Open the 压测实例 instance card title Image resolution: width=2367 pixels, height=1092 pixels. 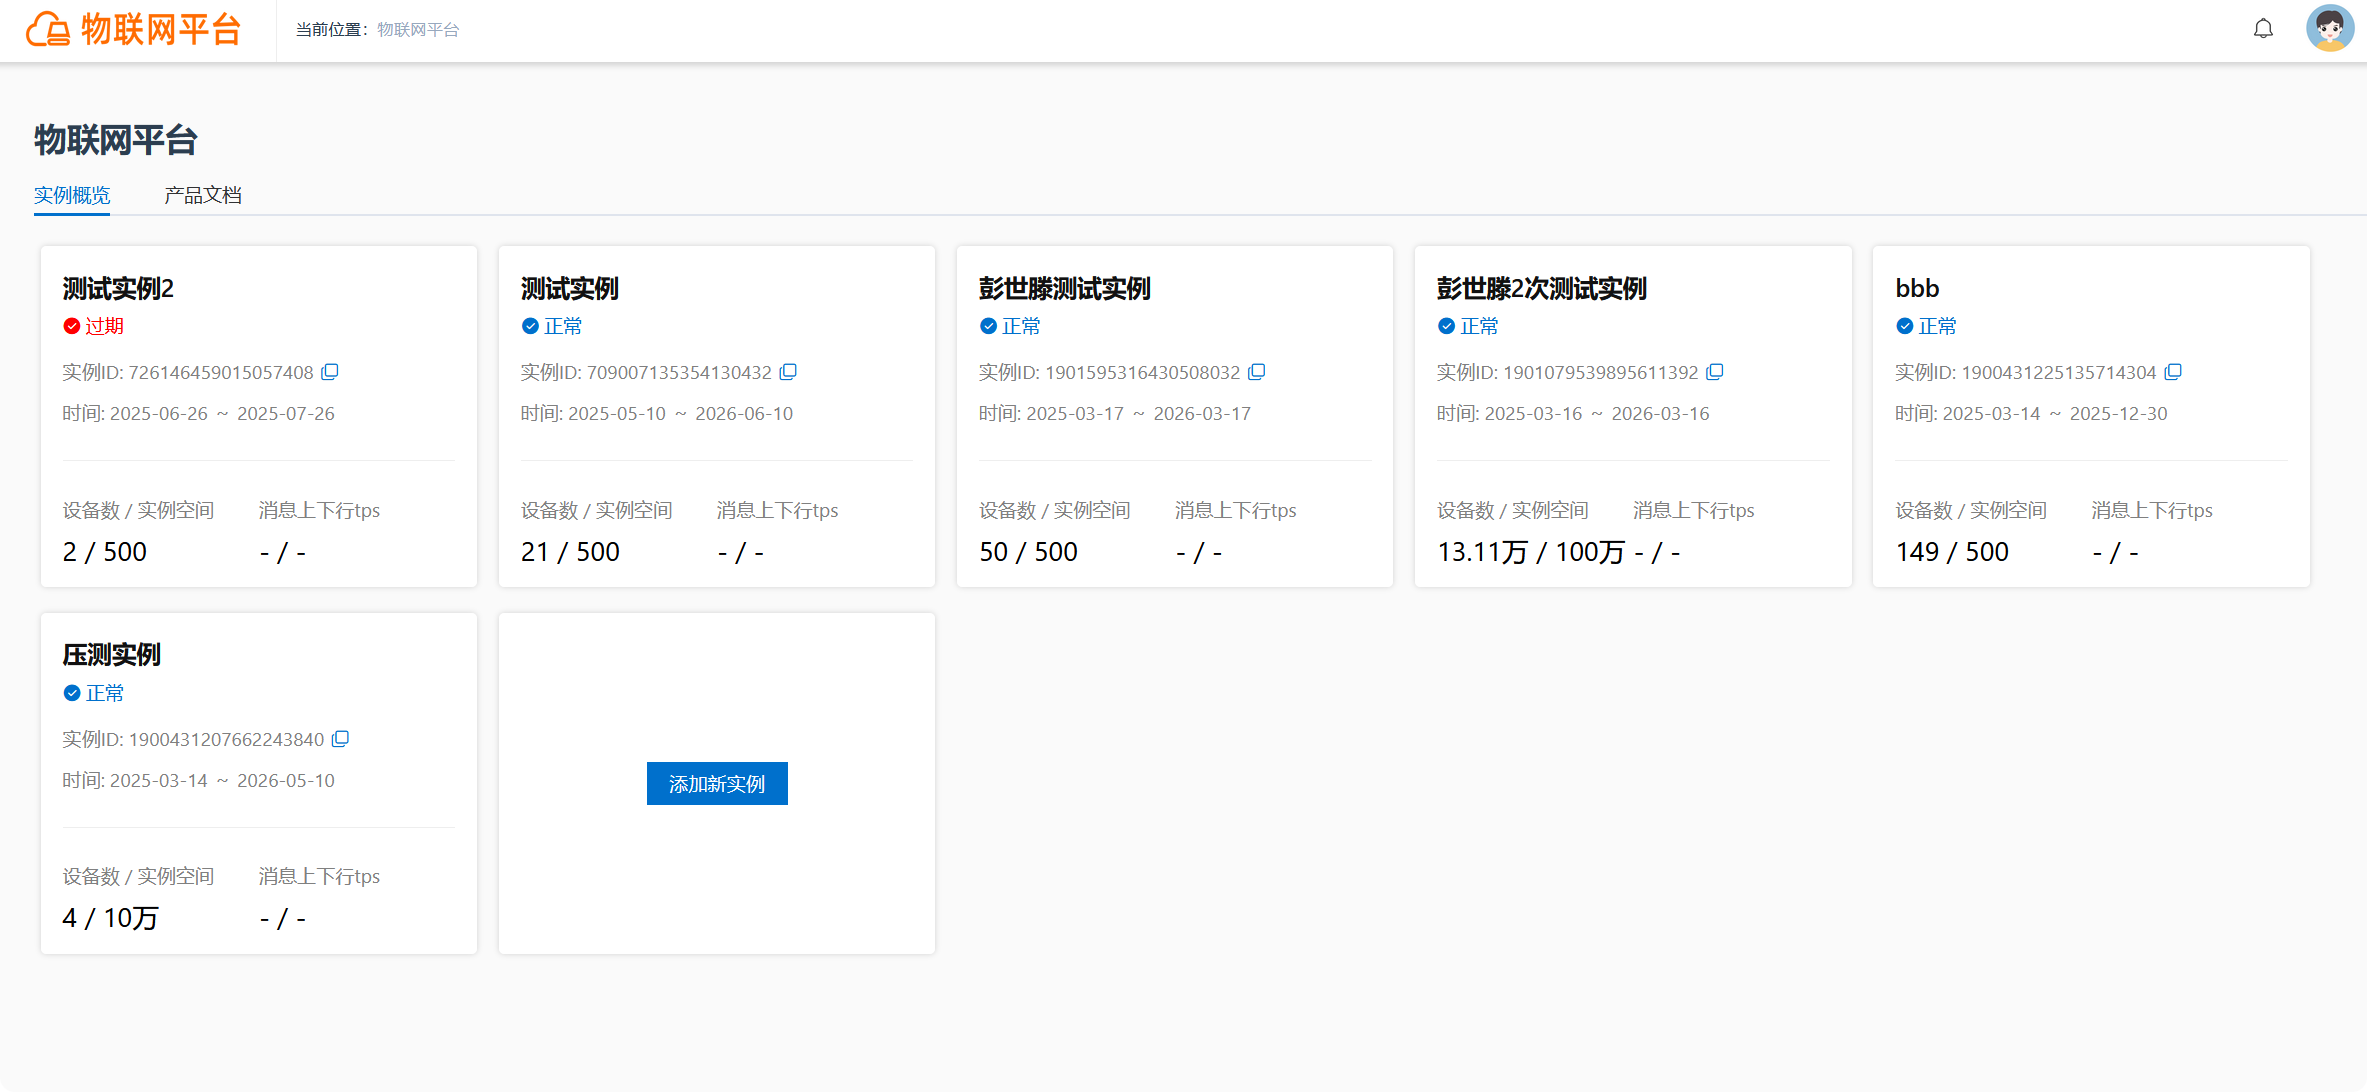click(x=111, y=655)
